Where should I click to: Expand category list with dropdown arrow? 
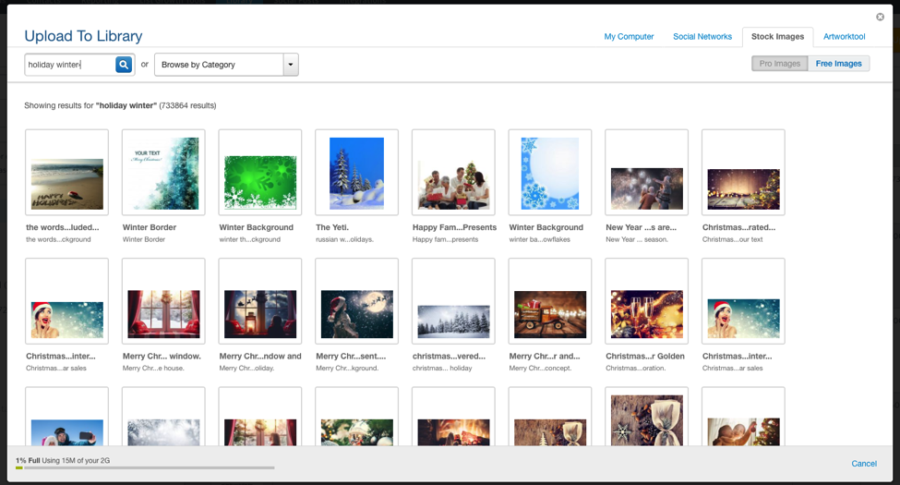[291, 65]
